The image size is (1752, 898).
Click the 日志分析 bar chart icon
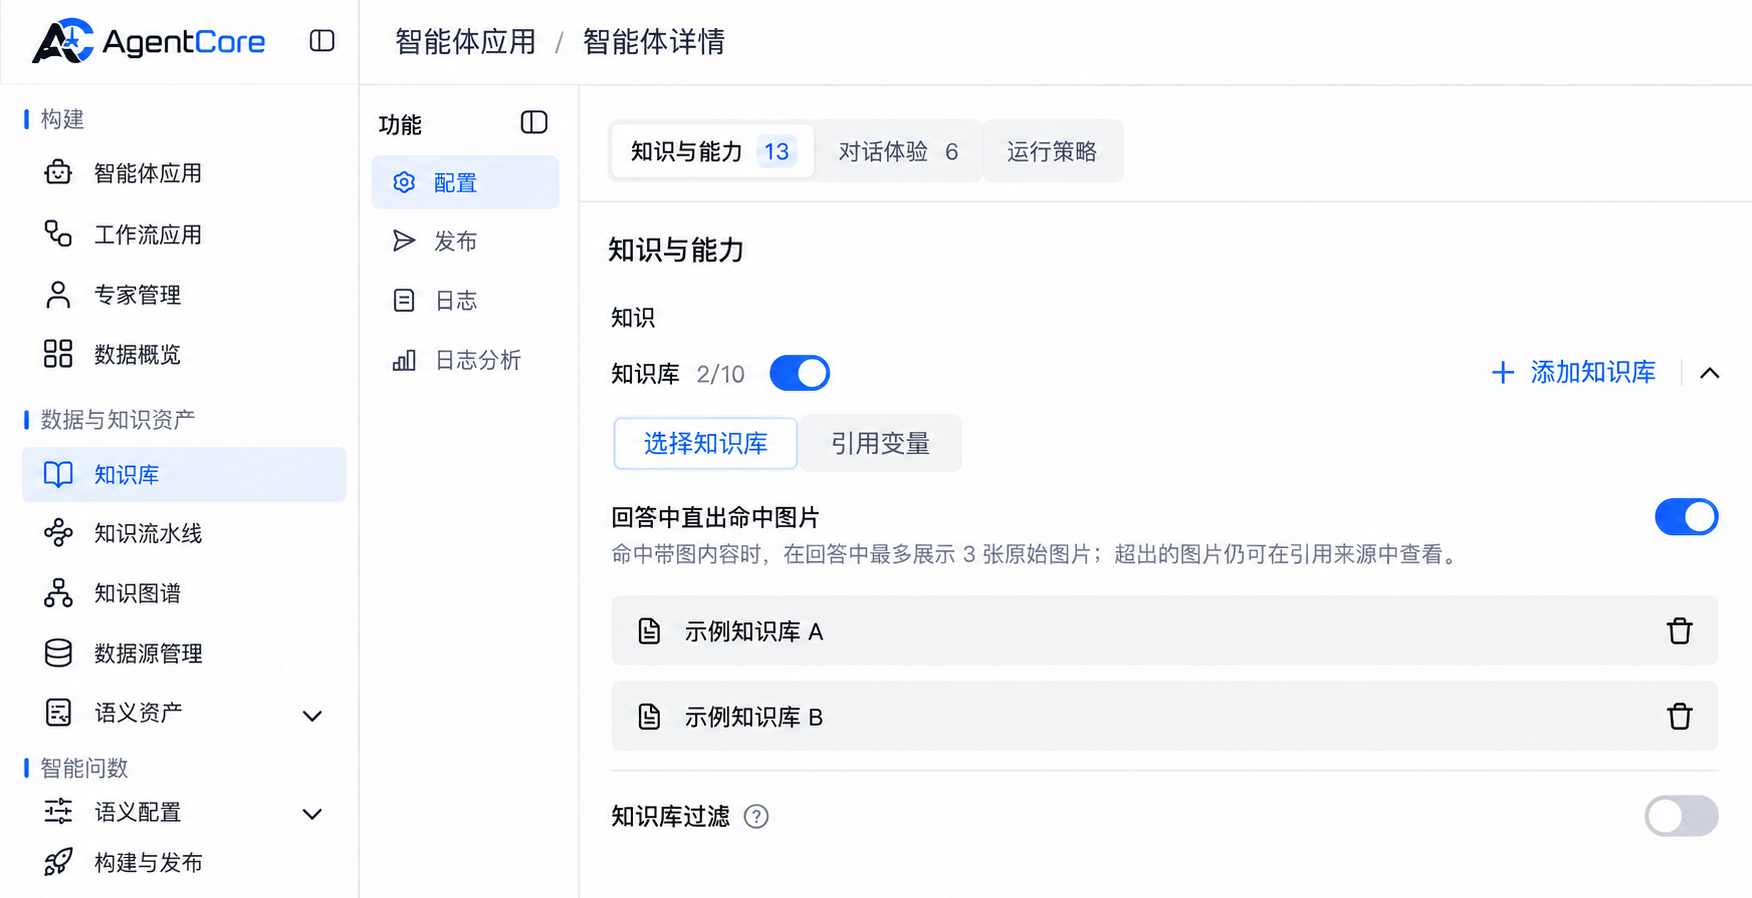click(404, 360)
